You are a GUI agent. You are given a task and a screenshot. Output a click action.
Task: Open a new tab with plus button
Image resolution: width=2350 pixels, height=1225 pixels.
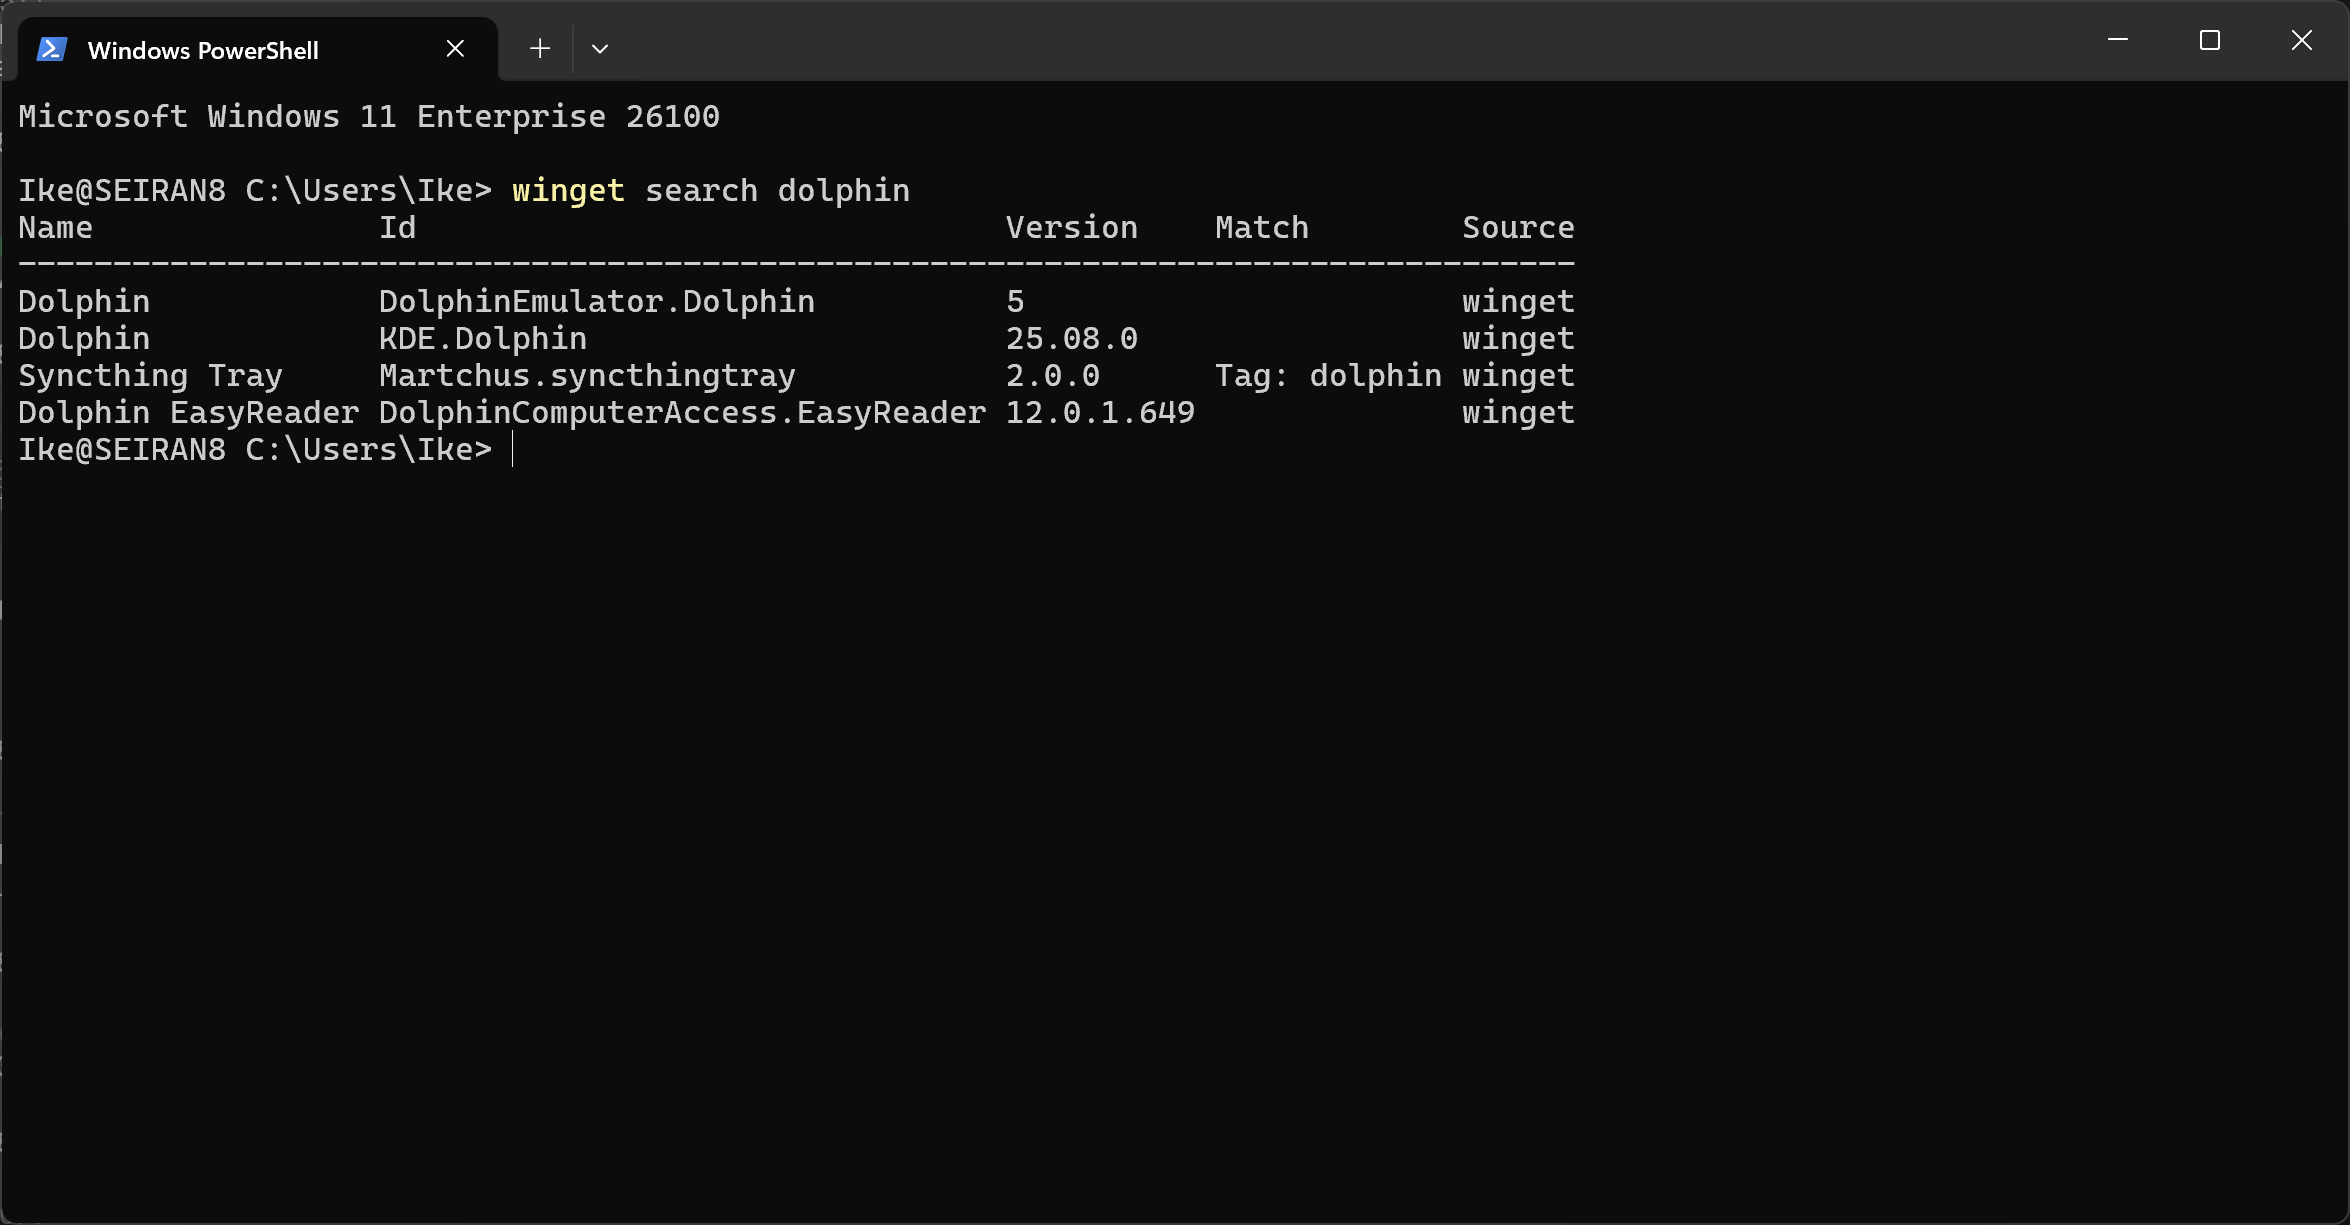pyautogui.click(x=540, y=49)
